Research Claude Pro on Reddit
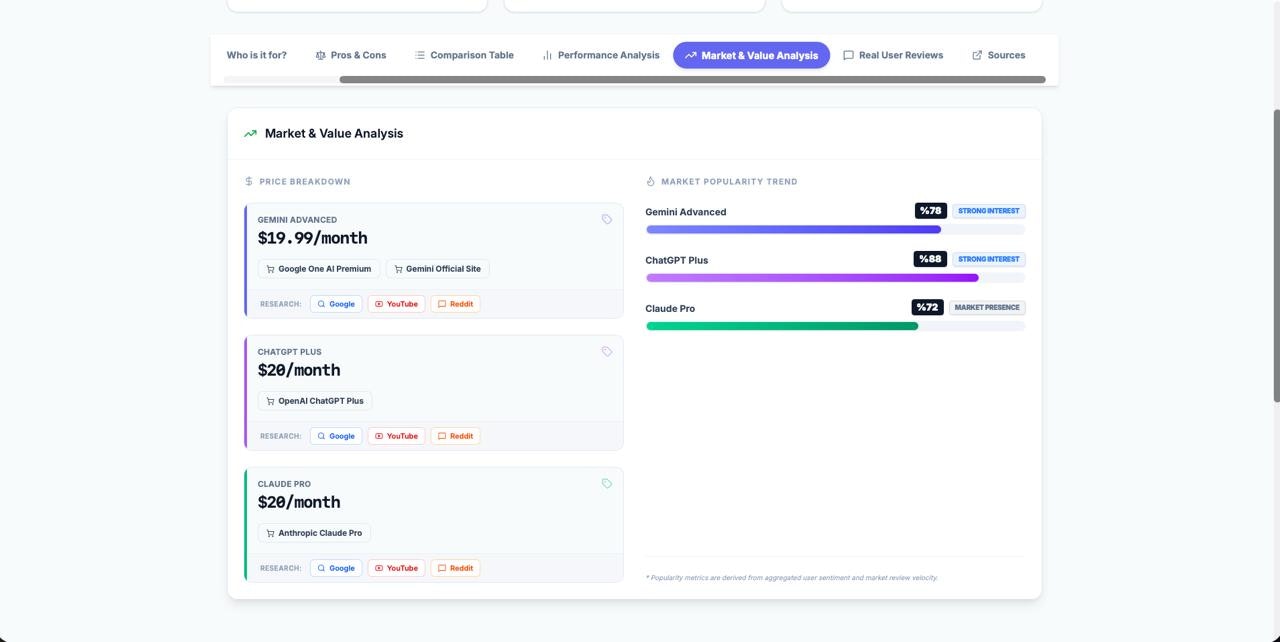The image size is (1280, 642). (455, 568)
